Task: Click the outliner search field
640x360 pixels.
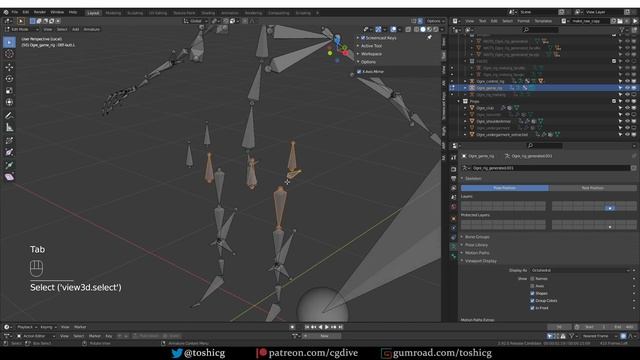Action: point(541,30)
